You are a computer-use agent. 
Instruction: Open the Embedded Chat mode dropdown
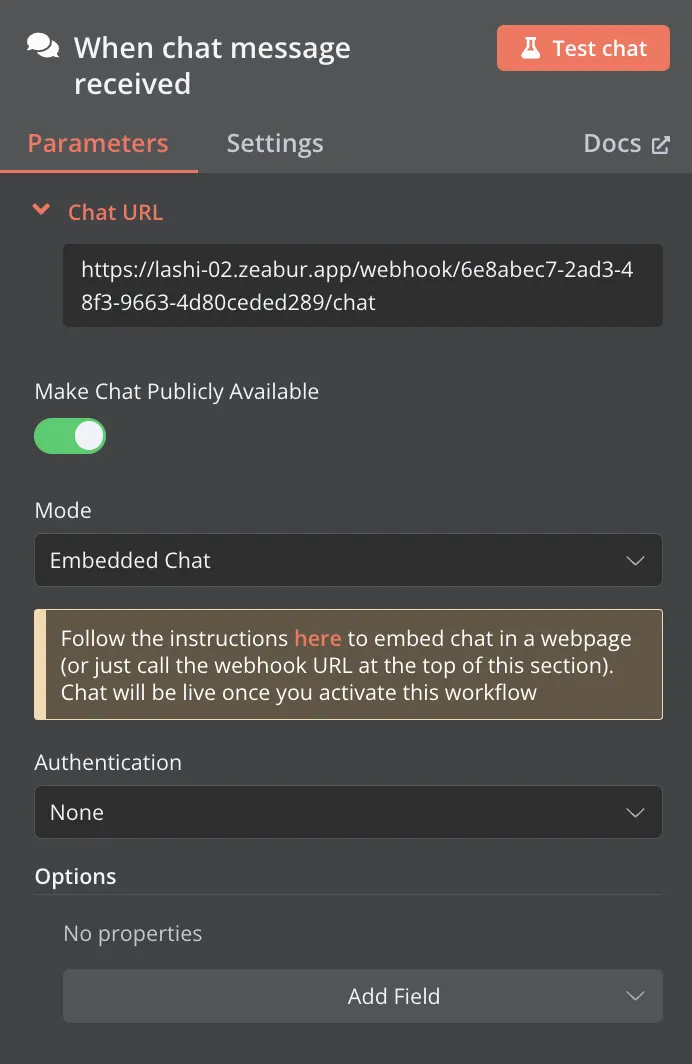click(348, 560)
